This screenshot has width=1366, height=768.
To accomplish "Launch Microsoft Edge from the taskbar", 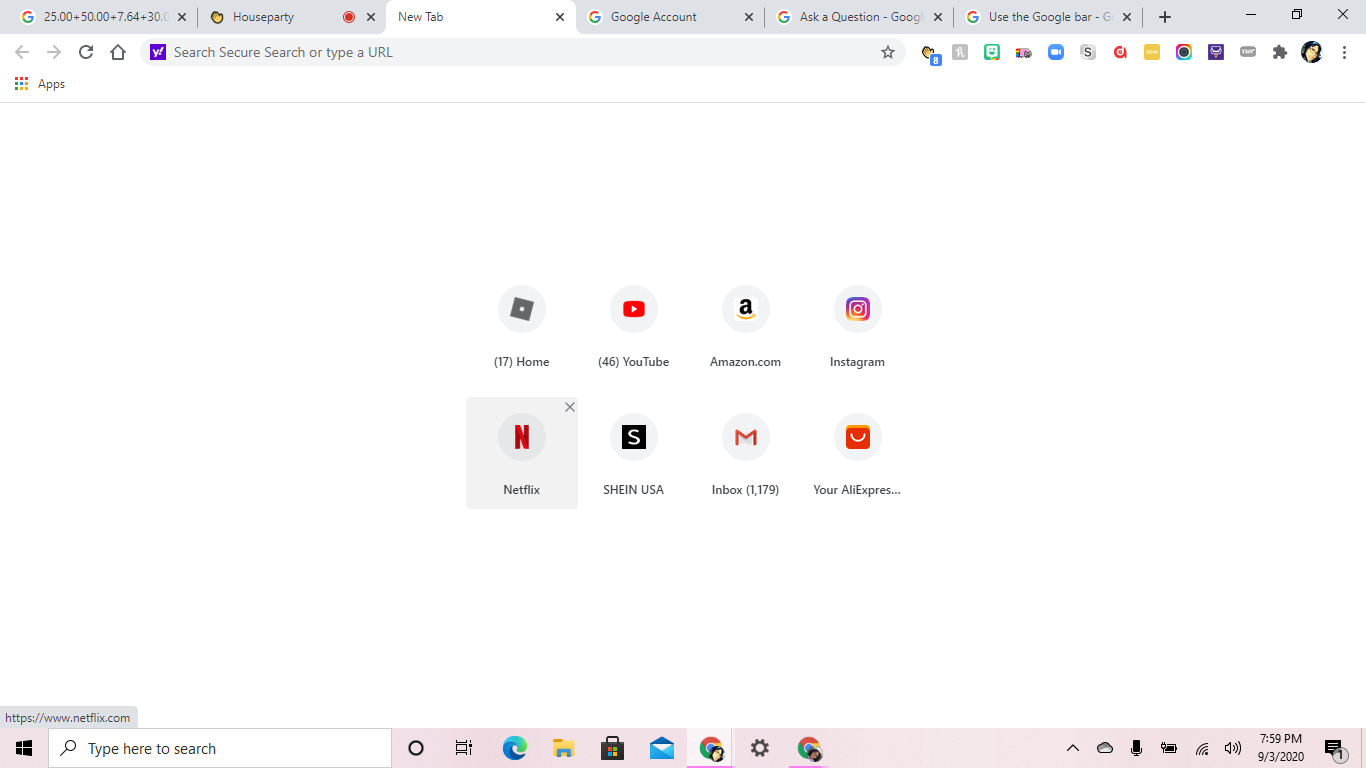I will 514,748.
